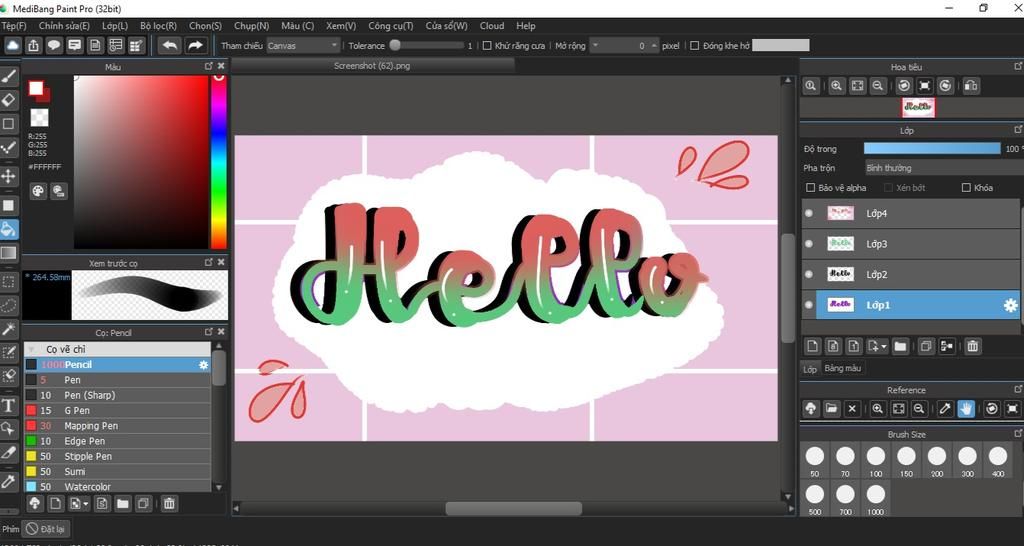Switch to Bảng màu tab
The width and height of the screenshot is (1024, 546).
click(842, 368)
